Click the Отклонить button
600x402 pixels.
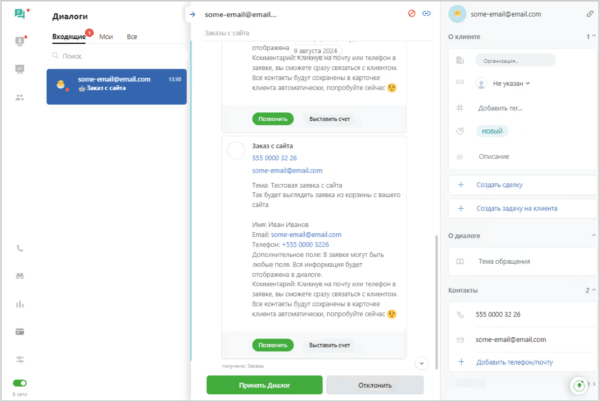[375, 385]
